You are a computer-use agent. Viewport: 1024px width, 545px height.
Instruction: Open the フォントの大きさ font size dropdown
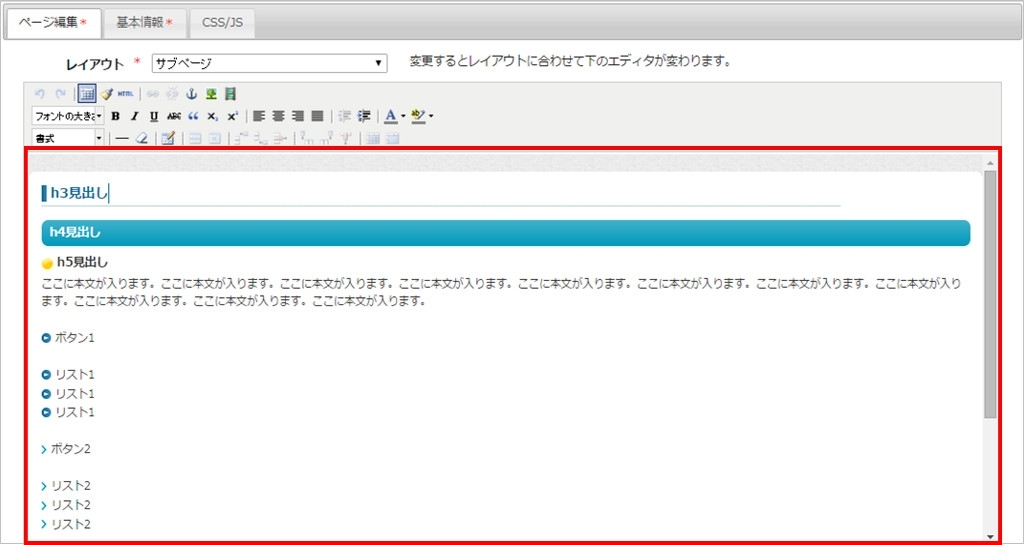(68, 116)
